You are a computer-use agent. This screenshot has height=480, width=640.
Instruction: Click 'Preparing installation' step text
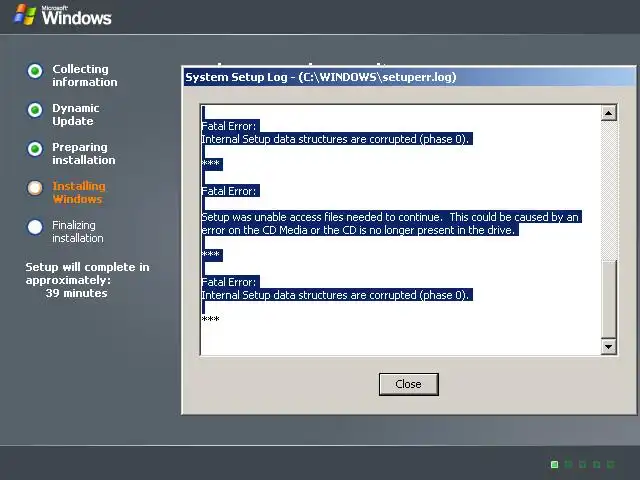tap(84, 153)
